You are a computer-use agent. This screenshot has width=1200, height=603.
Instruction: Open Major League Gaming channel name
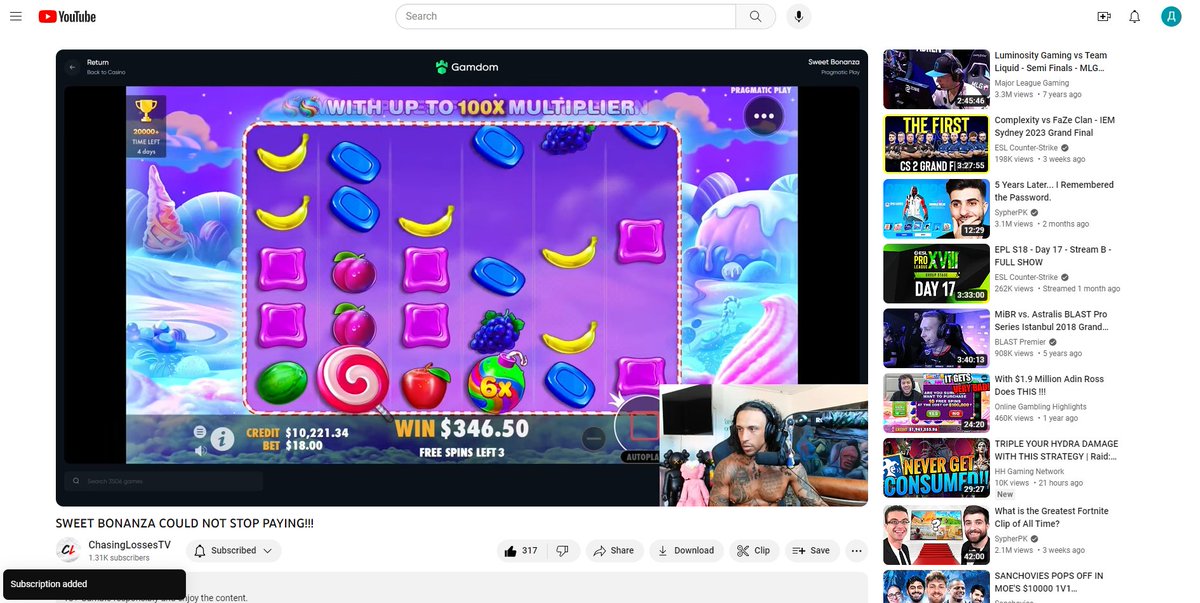(x=1032, y=83)
